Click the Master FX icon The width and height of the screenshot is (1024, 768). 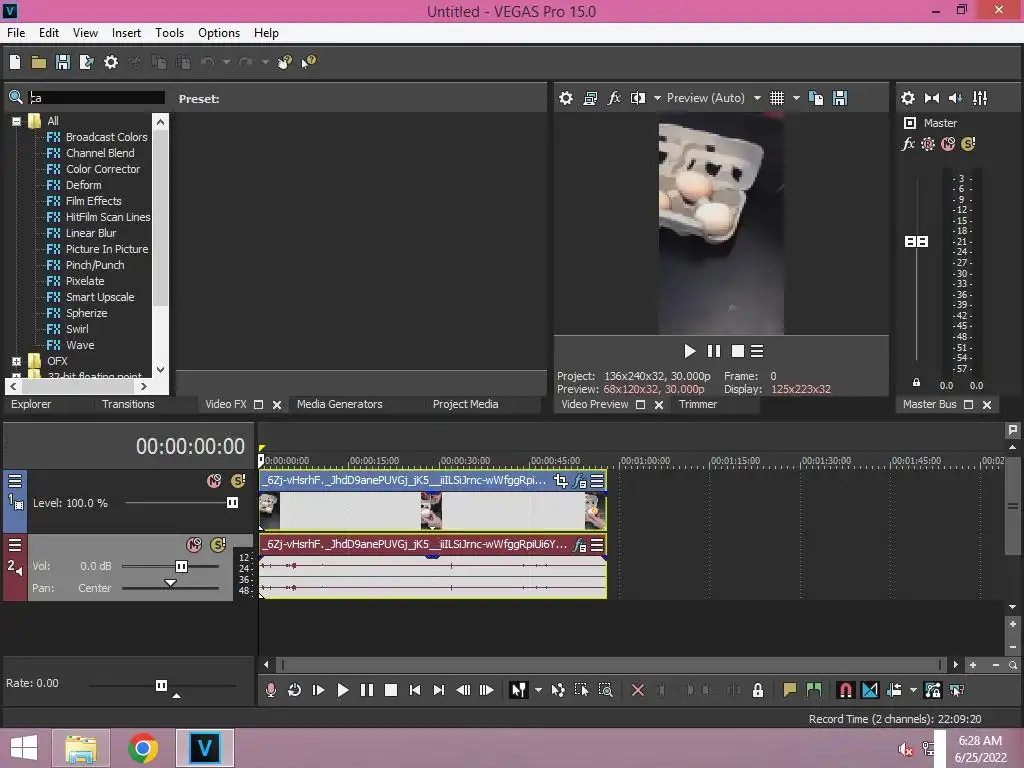pos(908,144)
